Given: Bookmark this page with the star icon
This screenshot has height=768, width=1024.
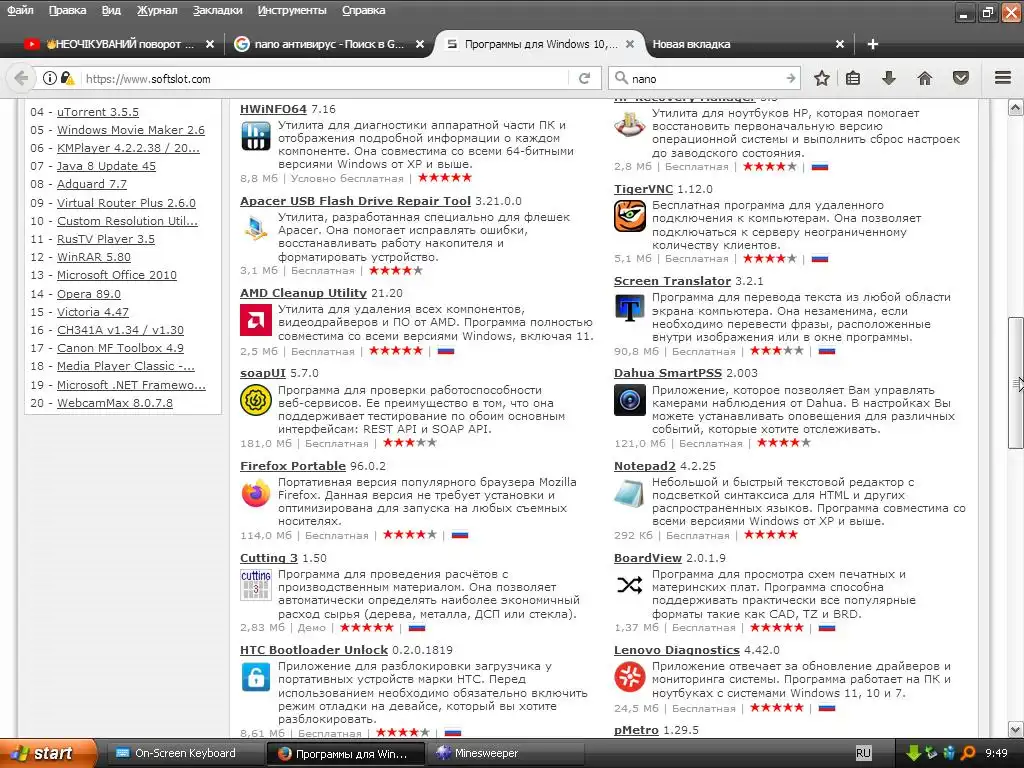Looking at the screenshot, I should coord(822,78).
